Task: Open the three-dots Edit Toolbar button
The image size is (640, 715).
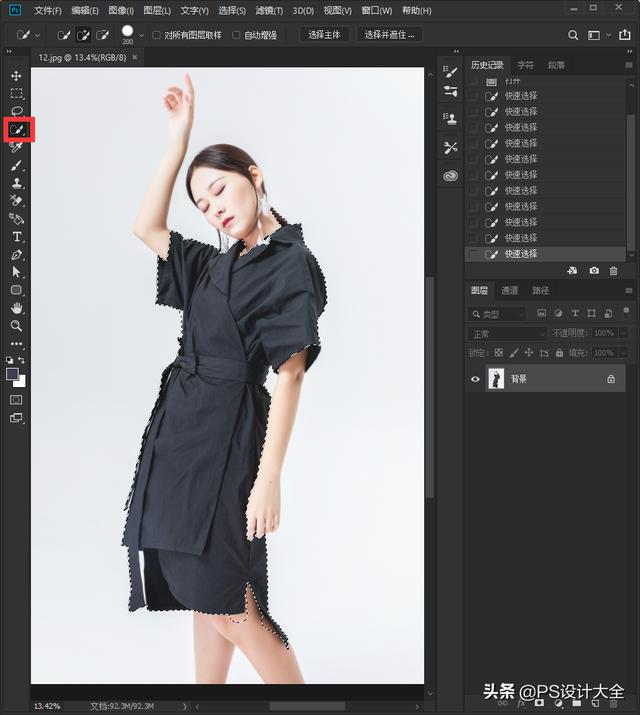Action: coord(16,343)
